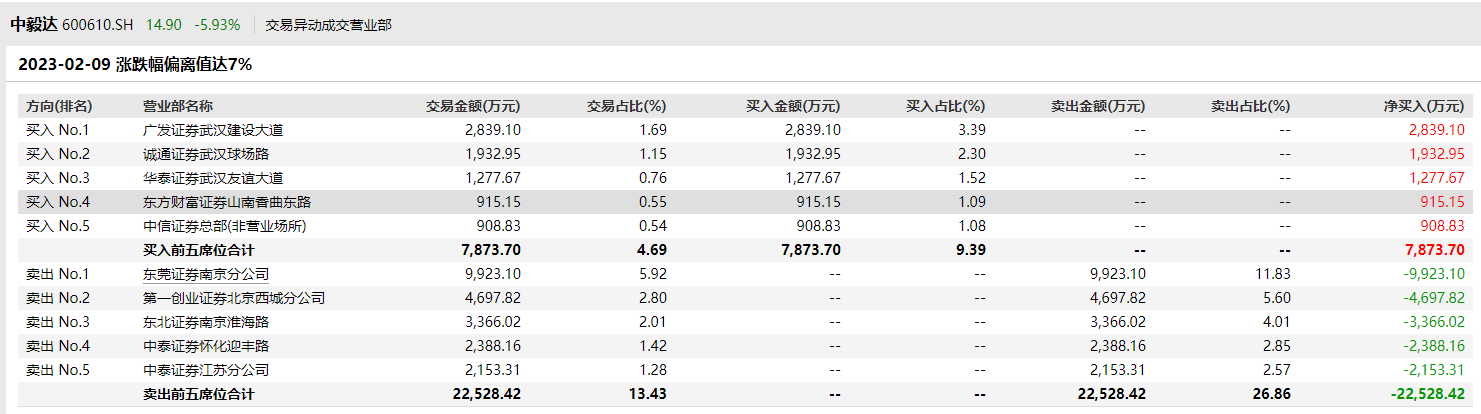Screen dimensions: 1481x414
Task: Open 中泰证券怀化迎丰路 brokerage link
Action: click(206, 346)
